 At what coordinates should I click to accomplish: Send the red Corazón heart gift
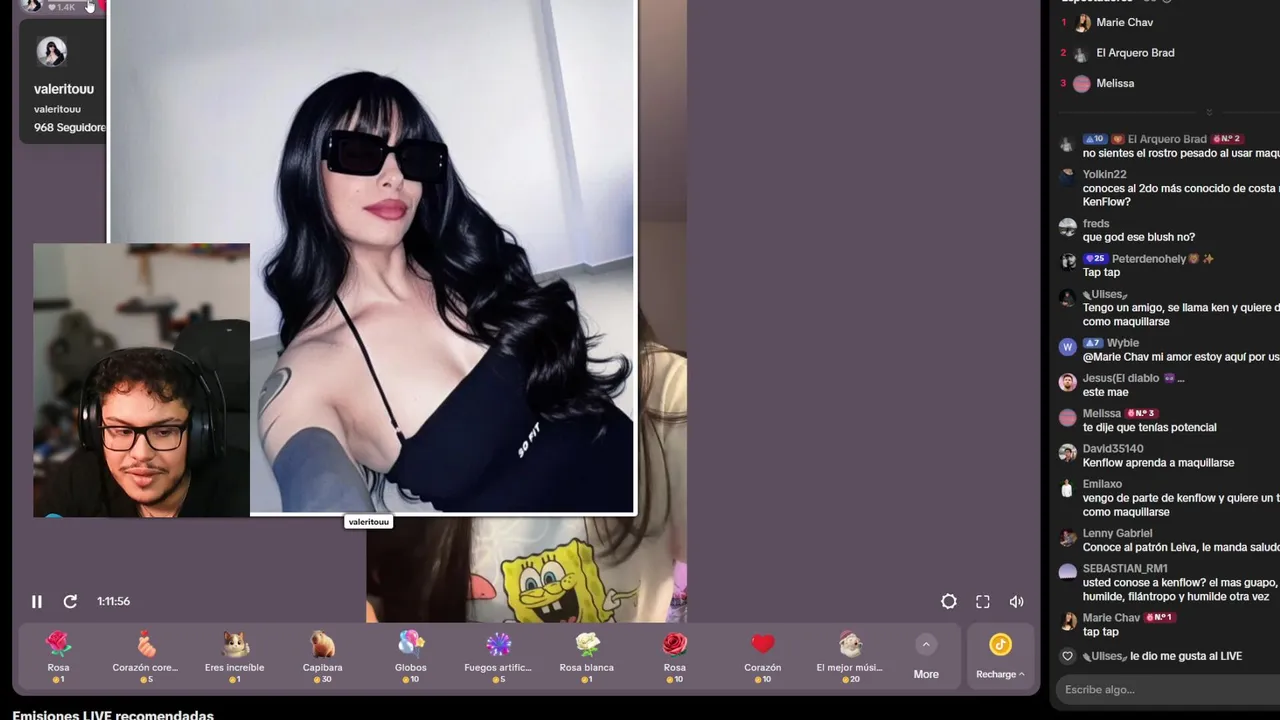[763, 657]
